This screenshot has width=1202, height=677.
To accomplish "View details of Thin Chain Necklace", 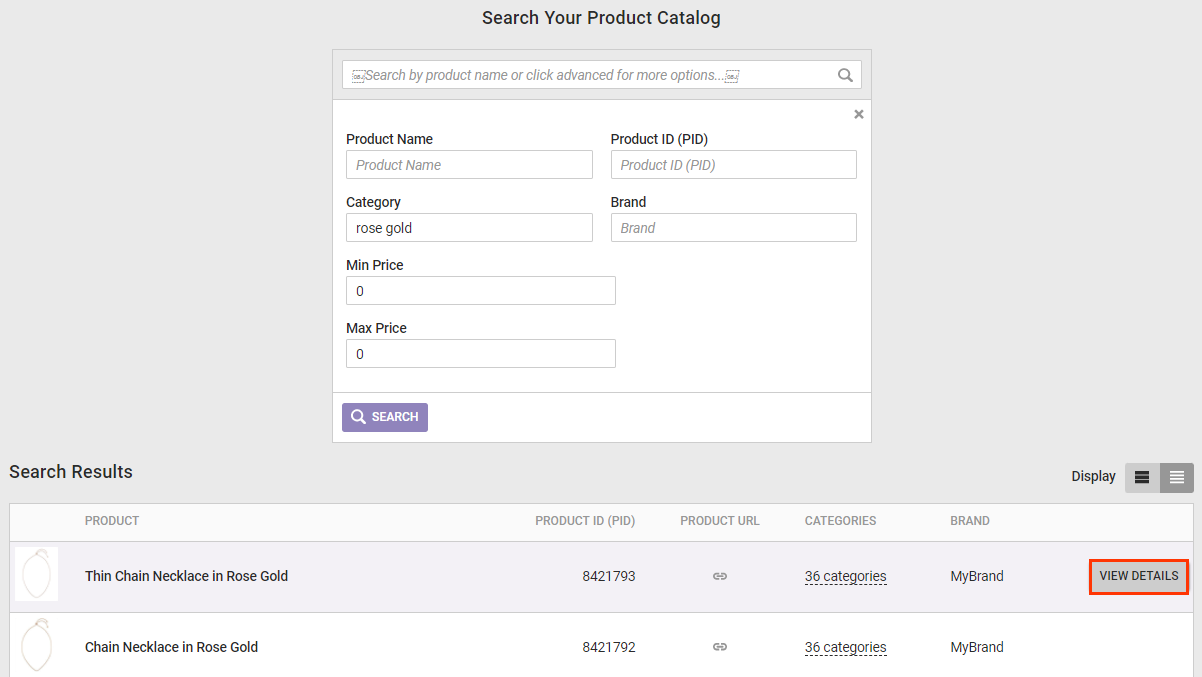I will tap(1139, 576).
